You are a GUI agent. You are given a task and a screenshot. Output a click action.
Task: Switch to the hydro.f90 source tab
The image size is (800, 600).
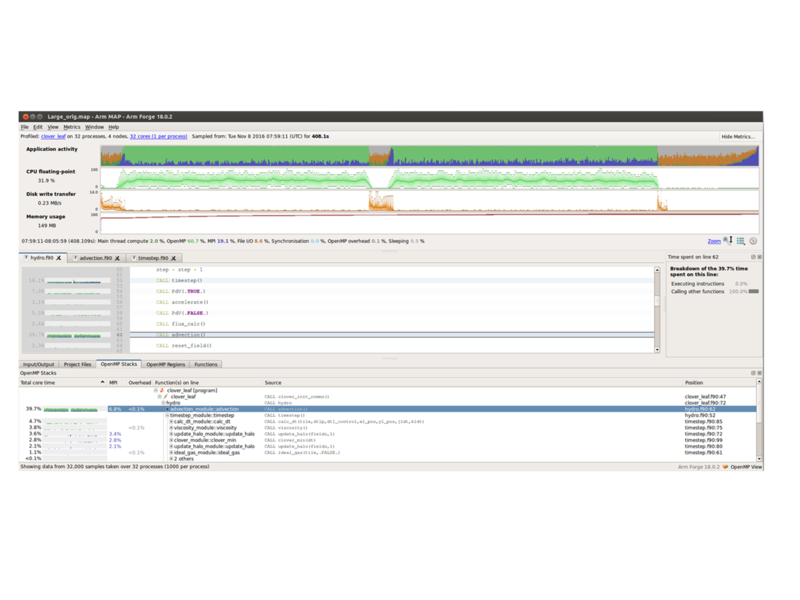tap(41, 258)
